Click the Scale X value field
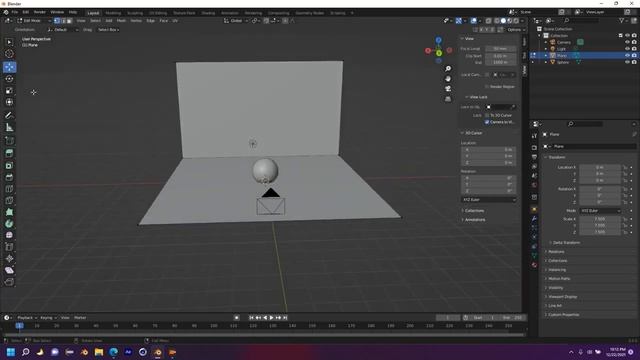The height and width of the screenshot is (360, 640). pyautogui.click(x=600, y=219)
